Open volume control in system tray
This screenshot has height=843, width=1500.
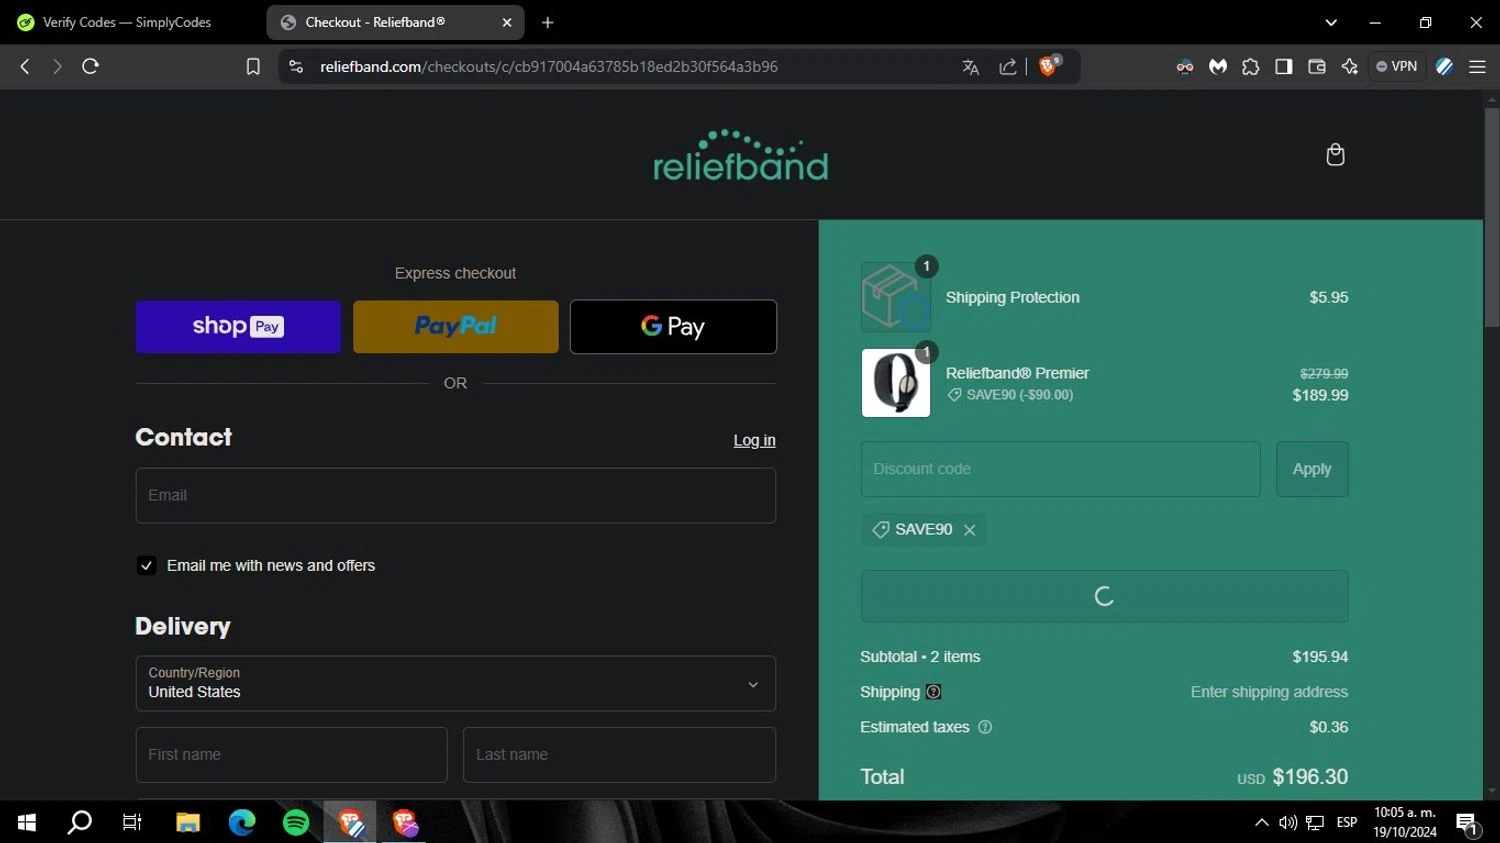click(1288, 822)
